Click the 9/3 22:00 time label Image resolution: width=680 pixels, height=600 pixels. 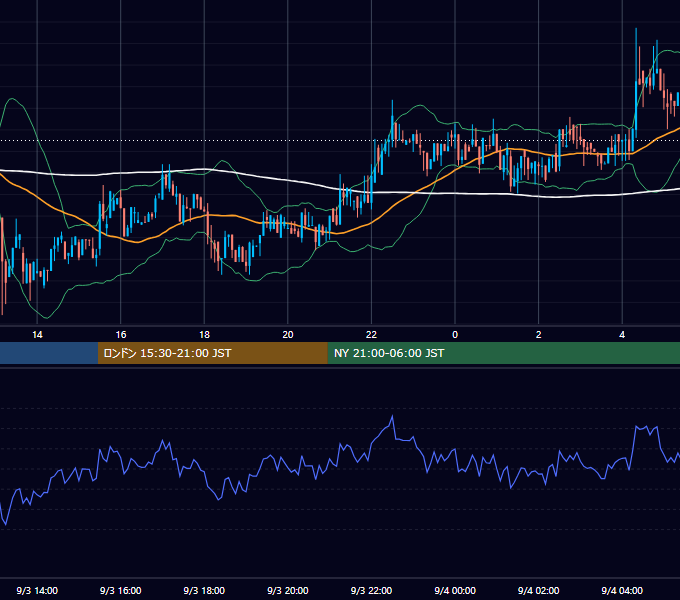[x=371, y=590]
